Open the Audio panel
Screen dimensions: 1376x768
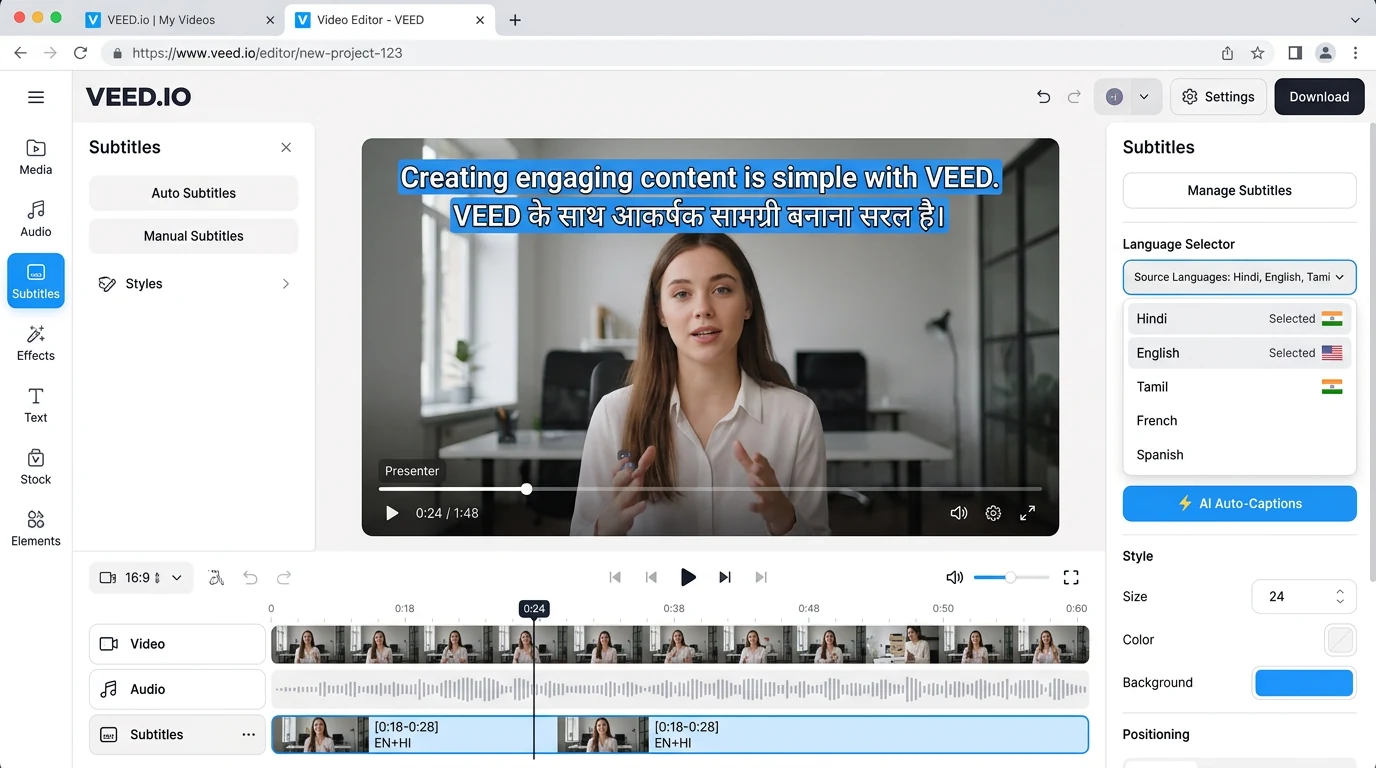pyautogui.click(x=36, y=219)
